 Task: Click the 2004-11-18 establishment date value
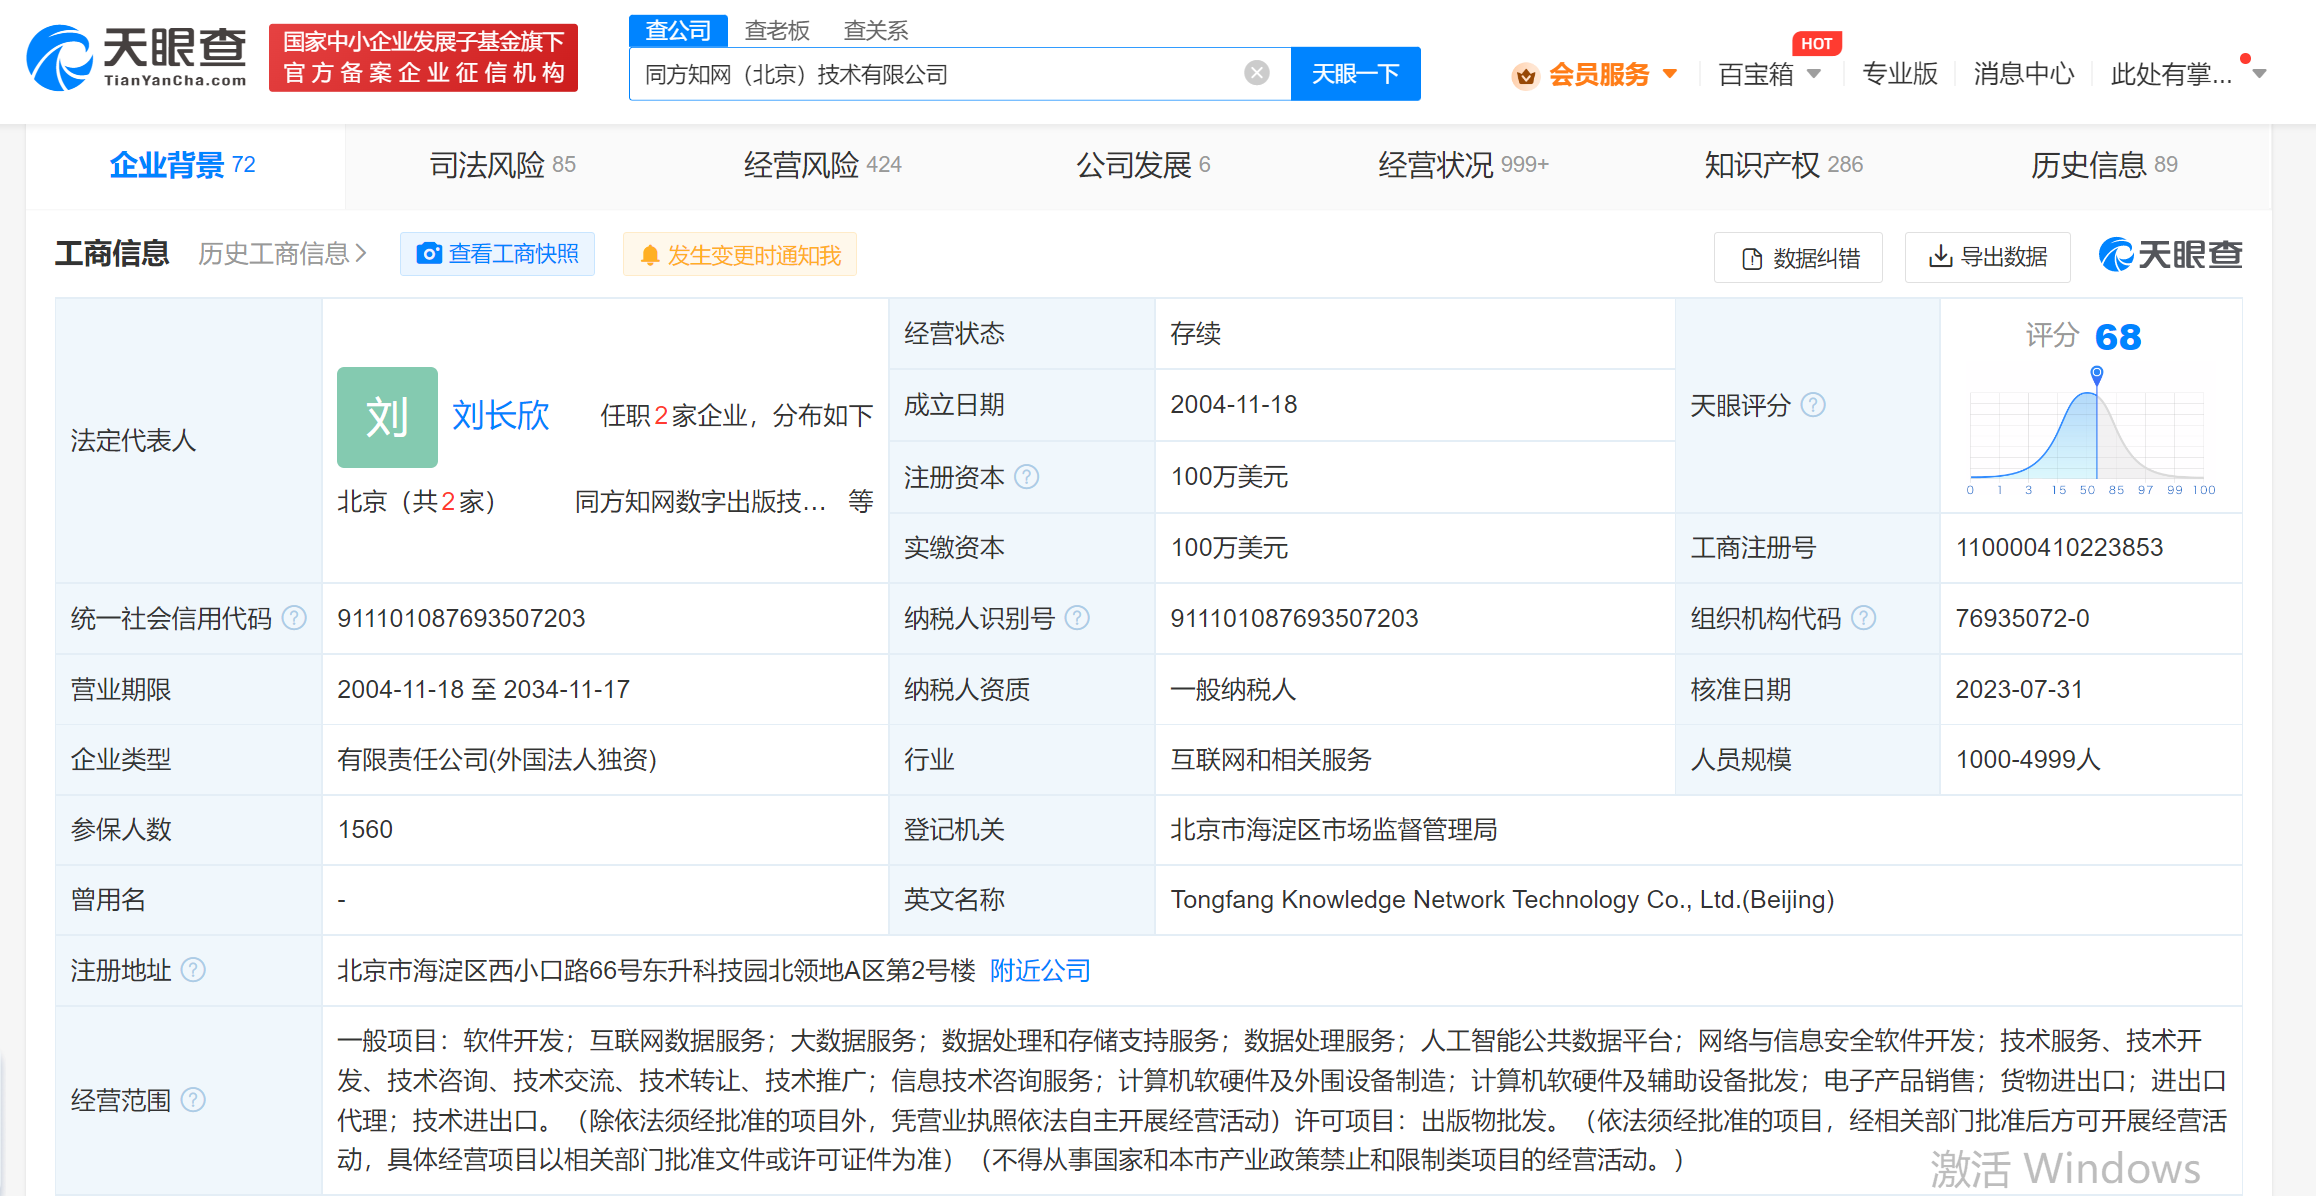click(1234, 404)
